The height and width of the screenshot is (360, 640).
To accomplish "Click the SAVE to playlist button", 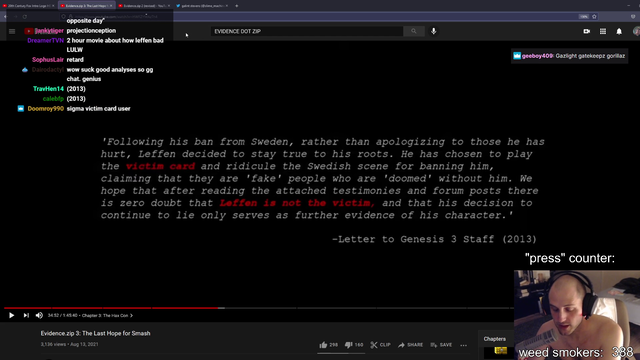I will pyautogui.click(x=441, y=345).
